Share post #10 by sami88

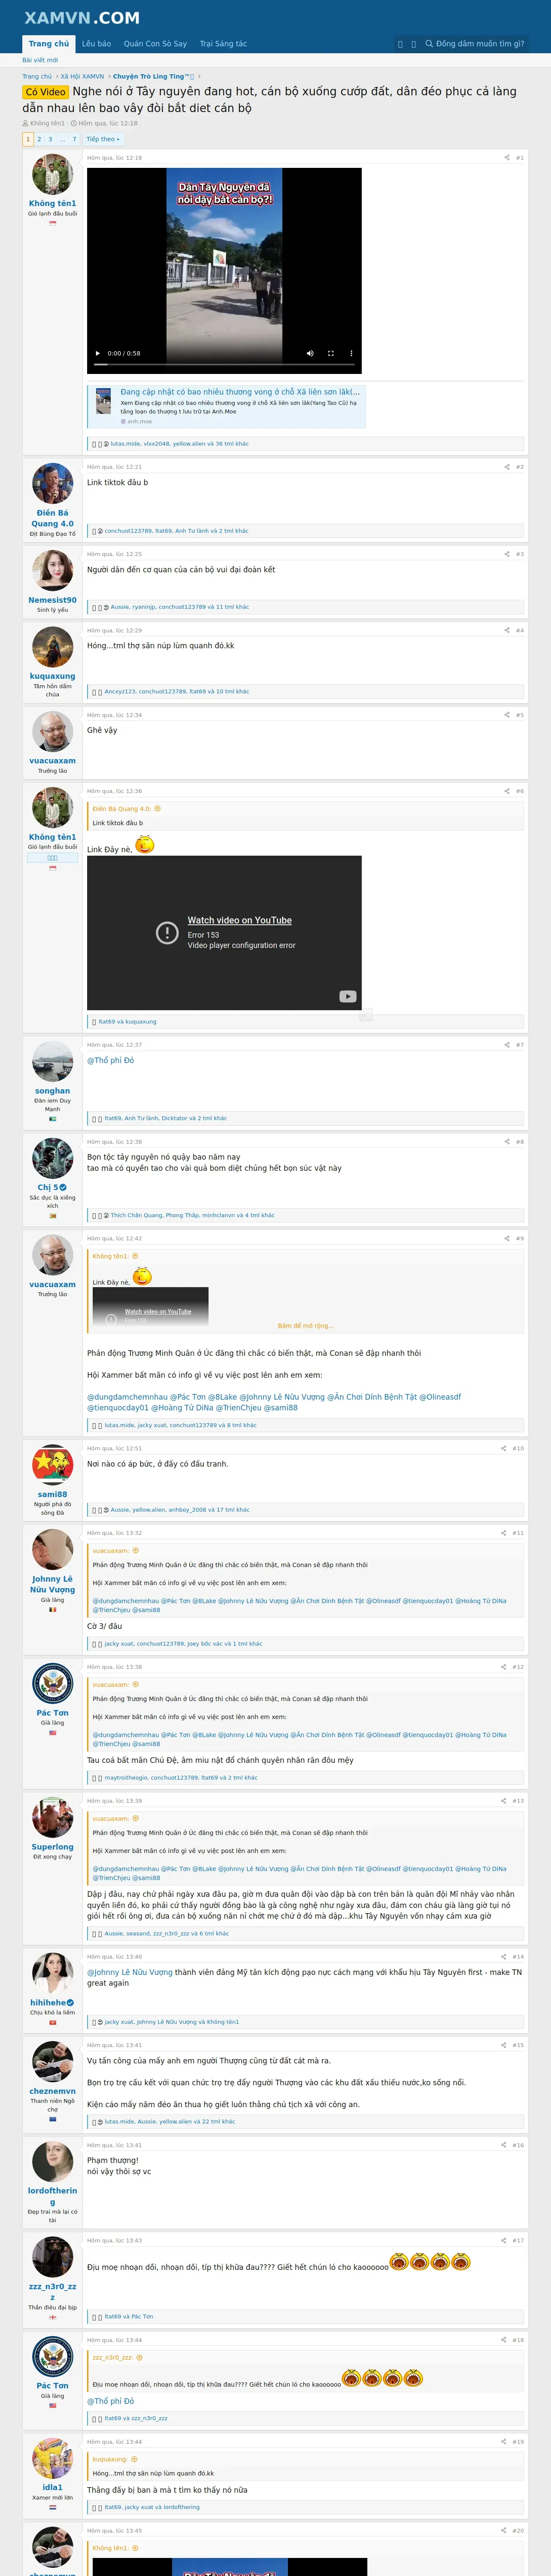click(x=504, y=1448)
